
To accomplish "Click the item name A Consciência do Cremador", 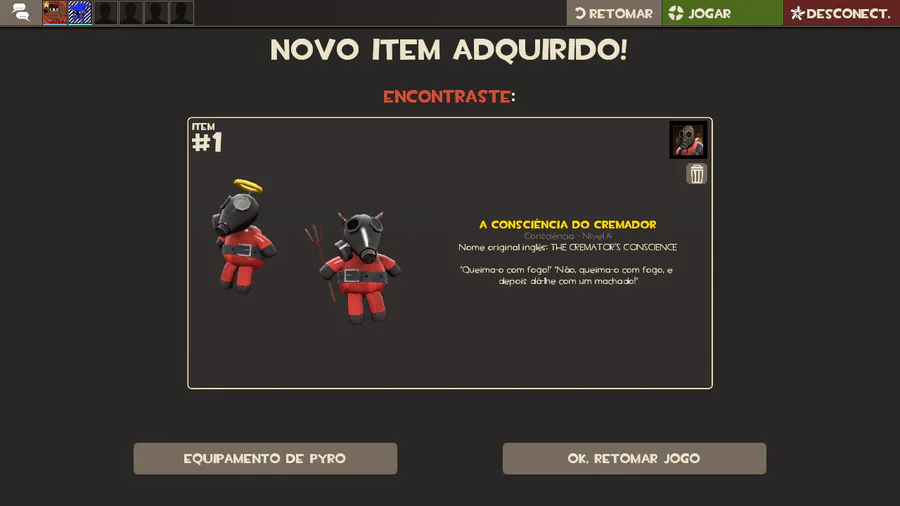I will click(568, 224).
